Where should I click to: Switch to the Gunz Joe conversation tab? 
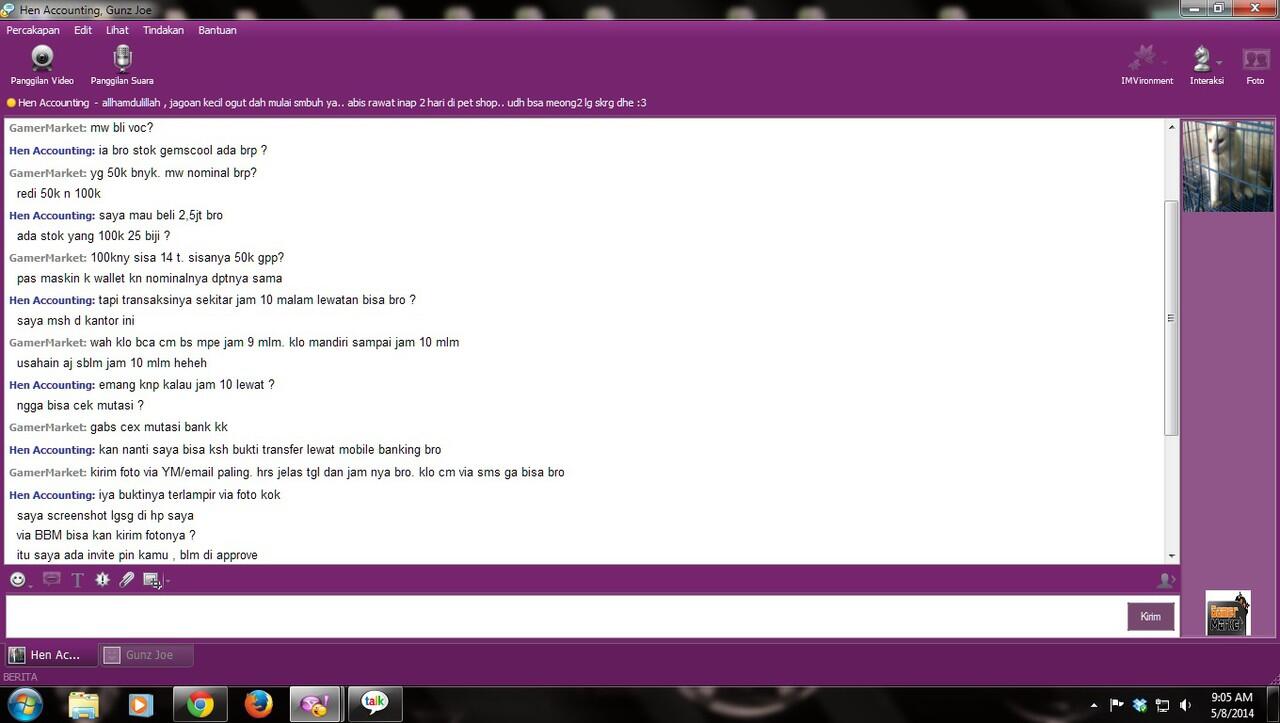click(146, 655)
